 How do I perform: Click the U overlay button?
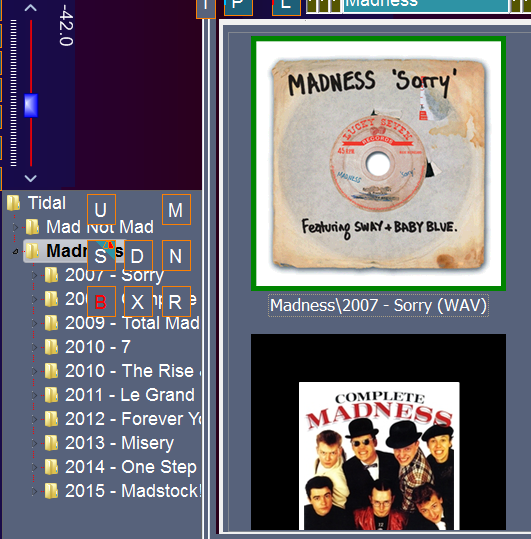click(x=101, y=209)
